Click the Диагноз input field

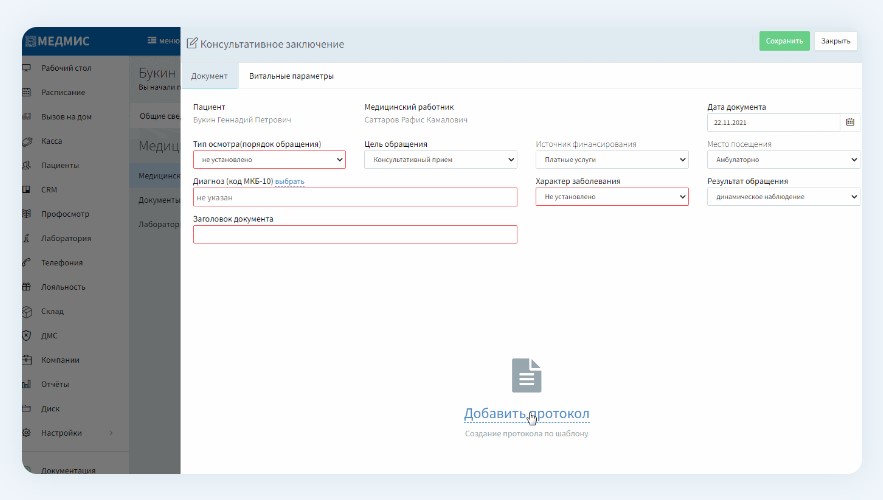click(355, 197)
